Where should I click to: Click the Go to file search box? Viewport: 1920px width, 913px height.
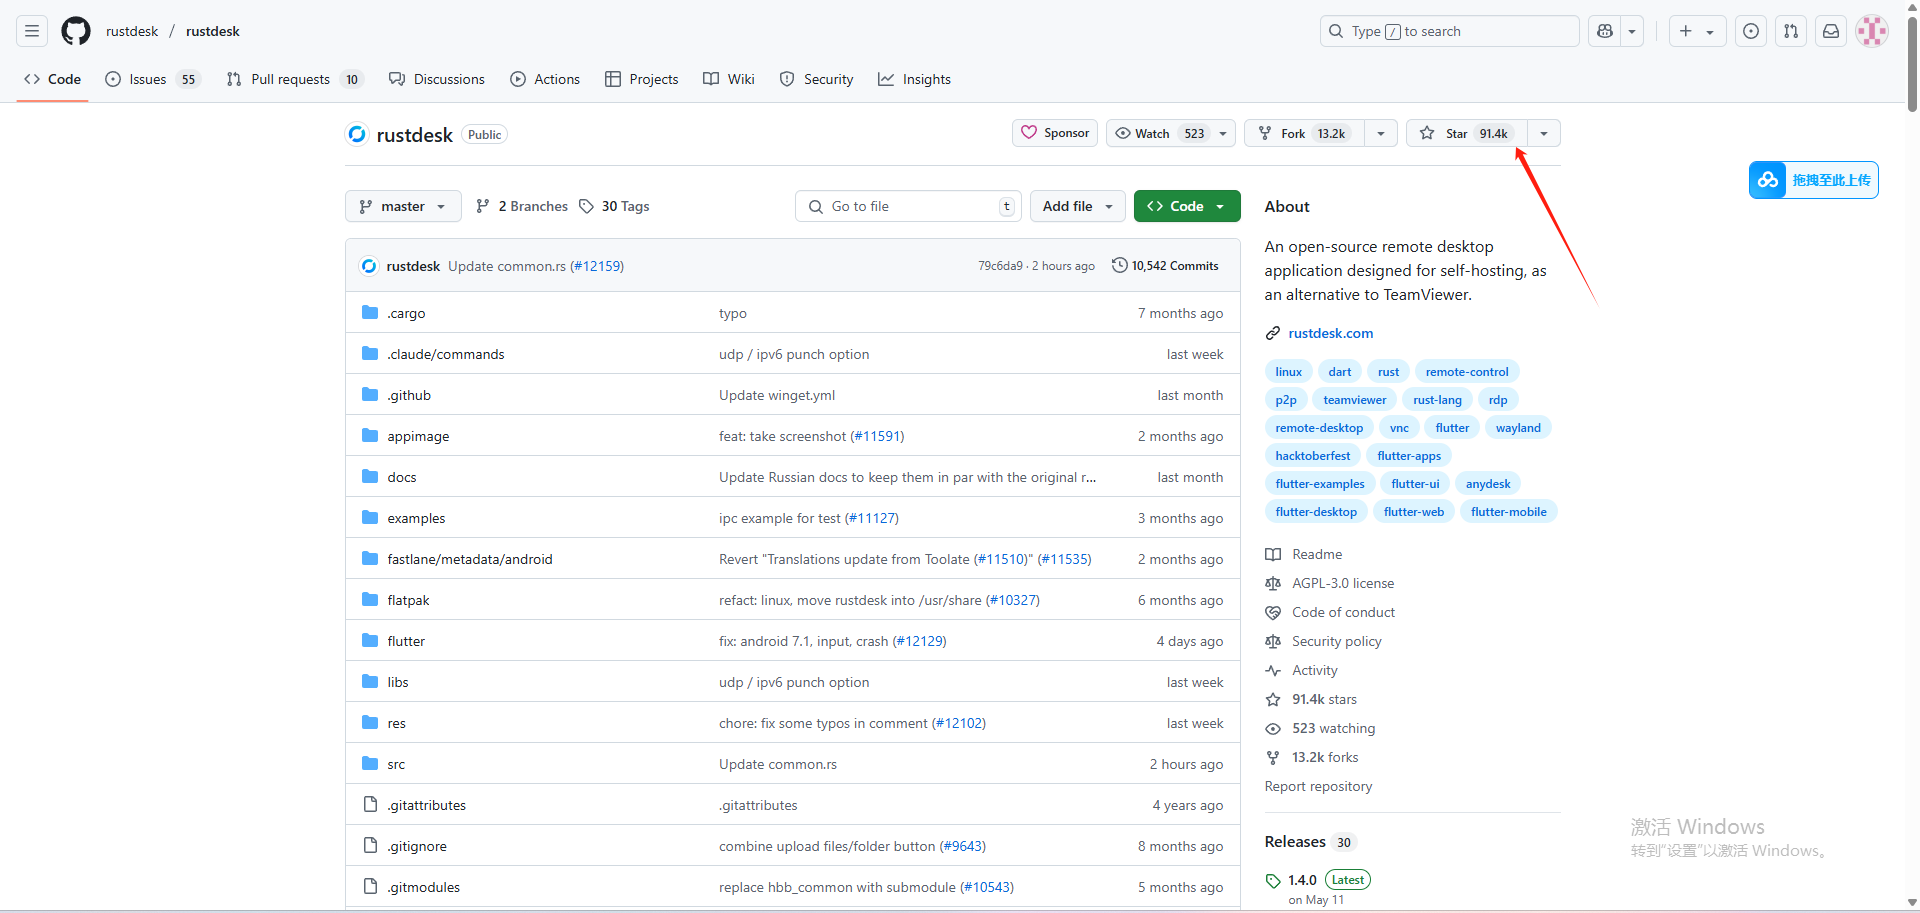coord(908,206)
